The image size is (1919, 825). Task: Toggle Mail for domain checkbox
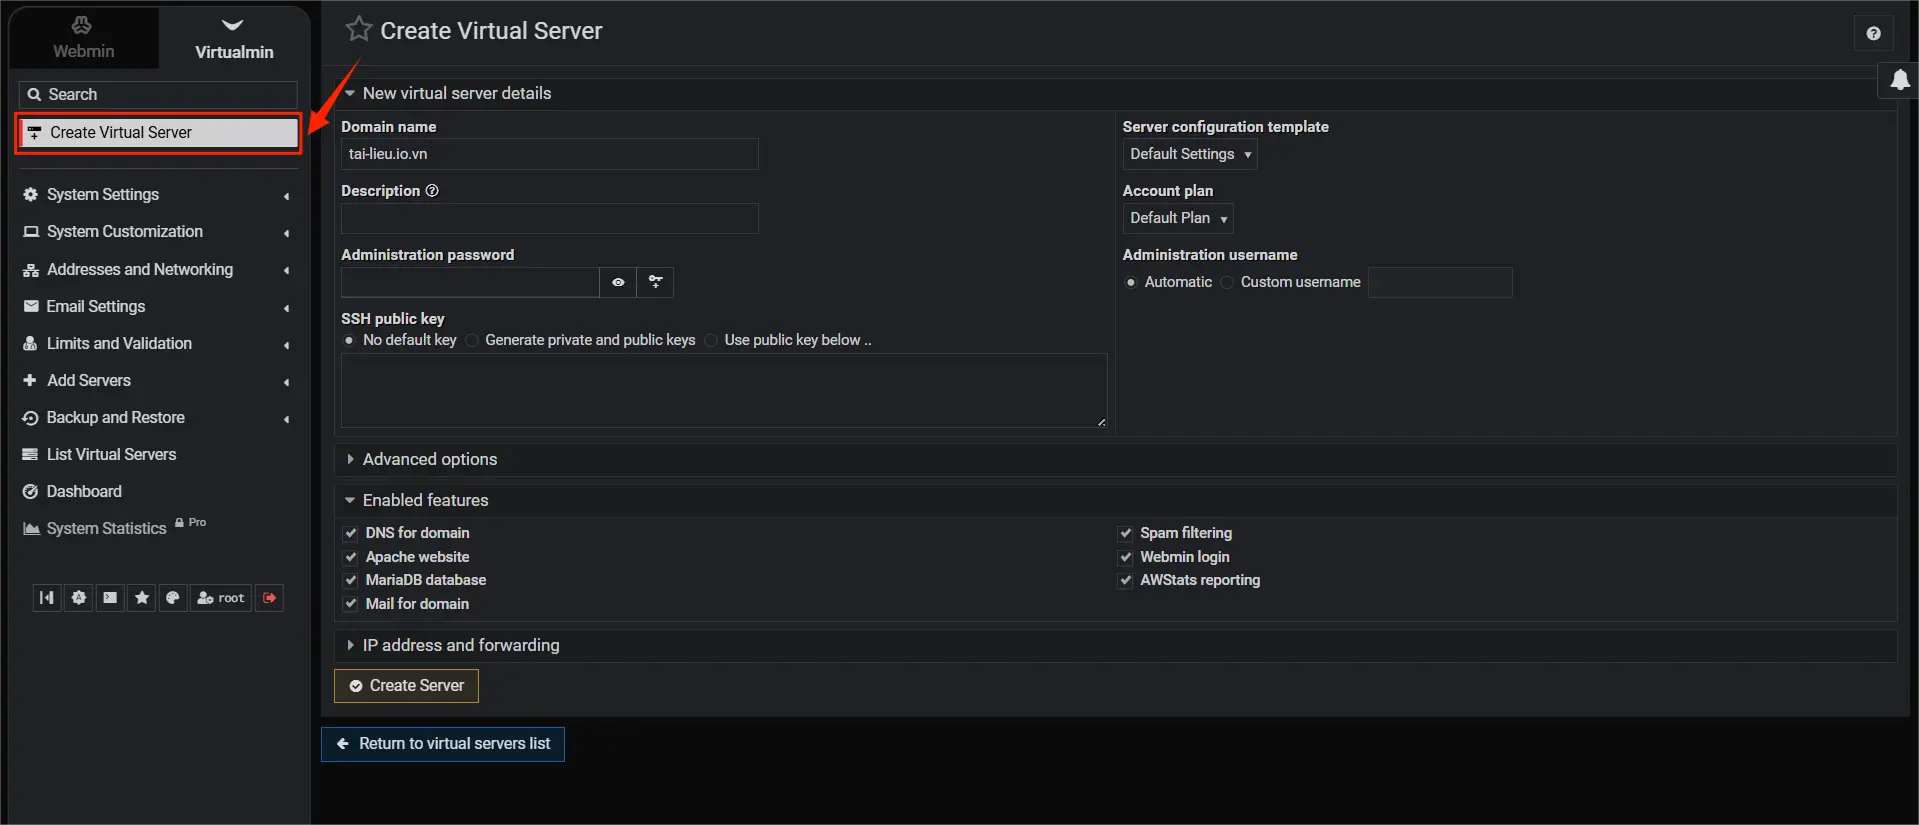(x=351, y=604)
